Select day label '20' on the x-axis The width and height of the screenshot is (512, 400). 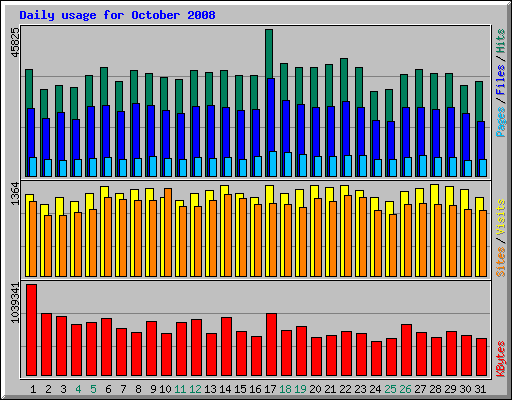pyautogui.click(x=316, y=389)
